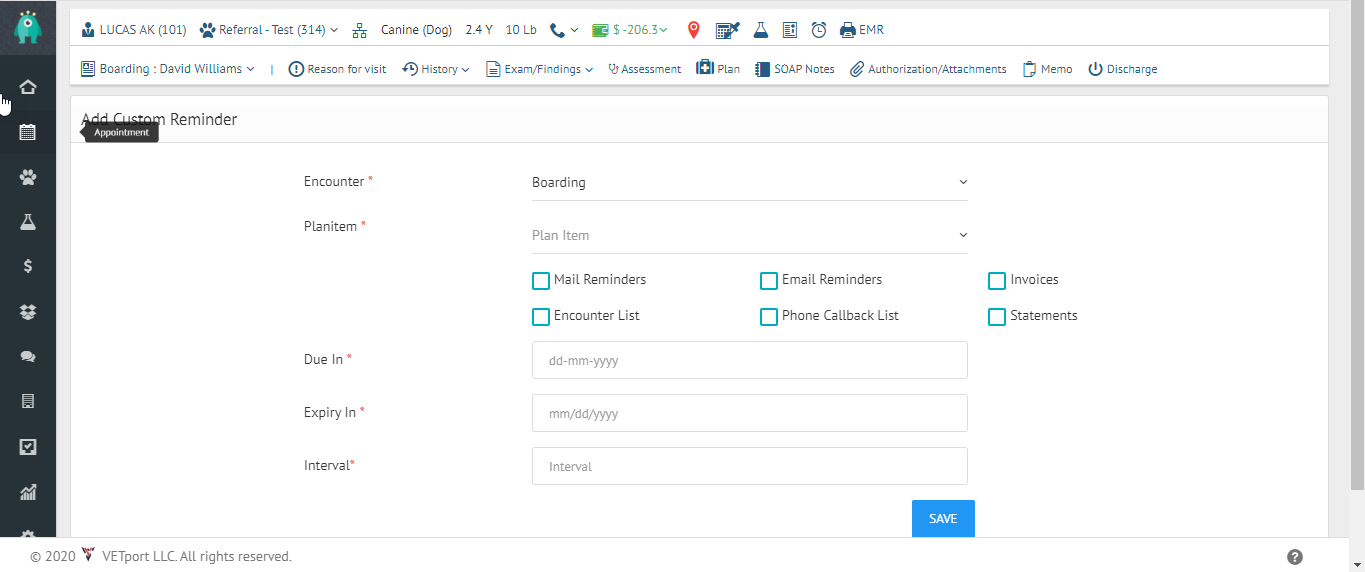Click the SAVE button

943,519
